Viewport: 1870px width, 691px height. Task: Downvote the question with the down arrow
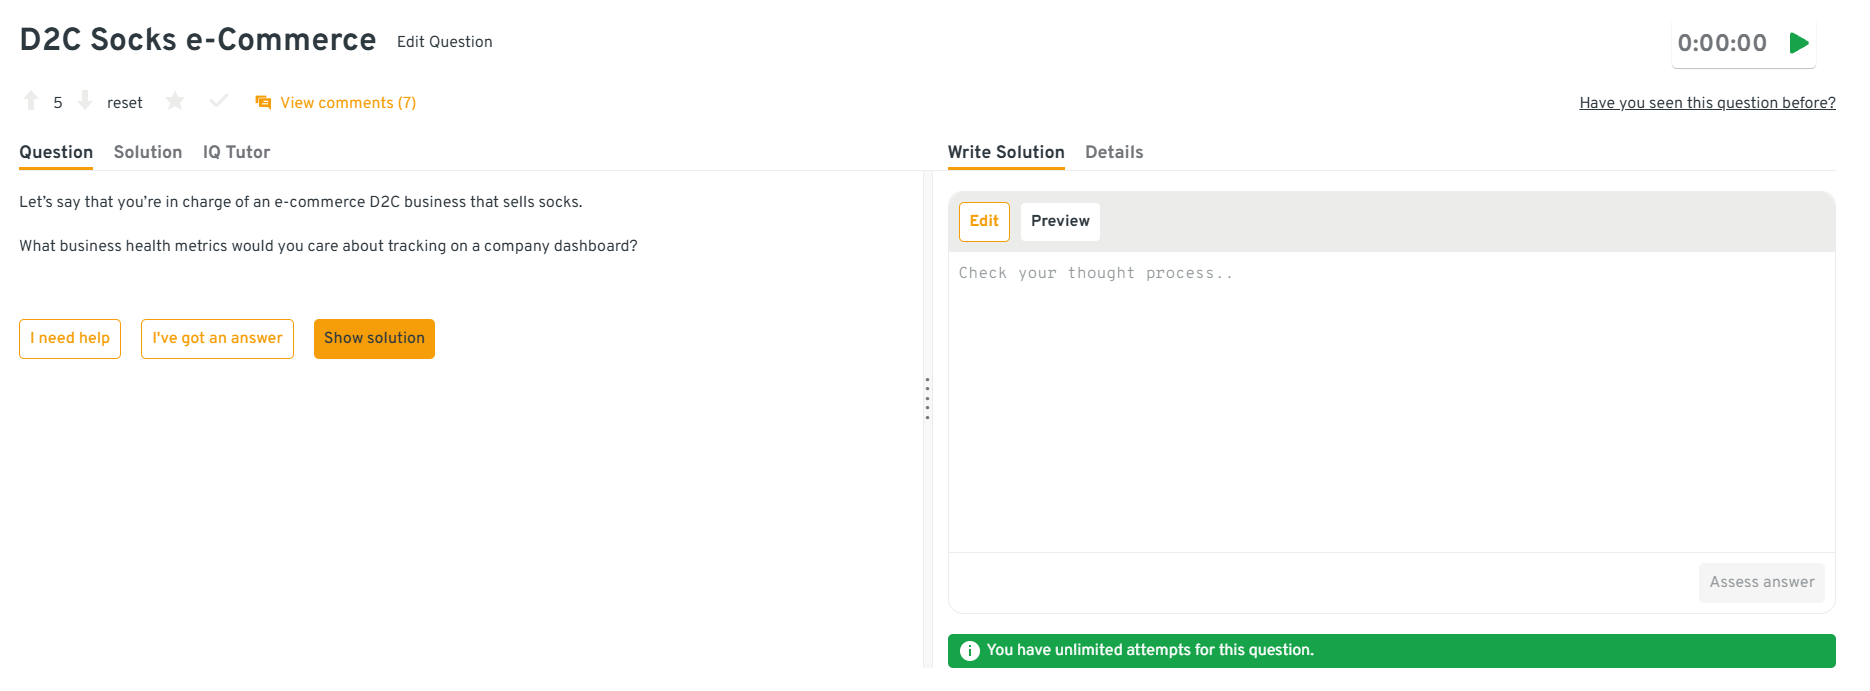[85, 101]
